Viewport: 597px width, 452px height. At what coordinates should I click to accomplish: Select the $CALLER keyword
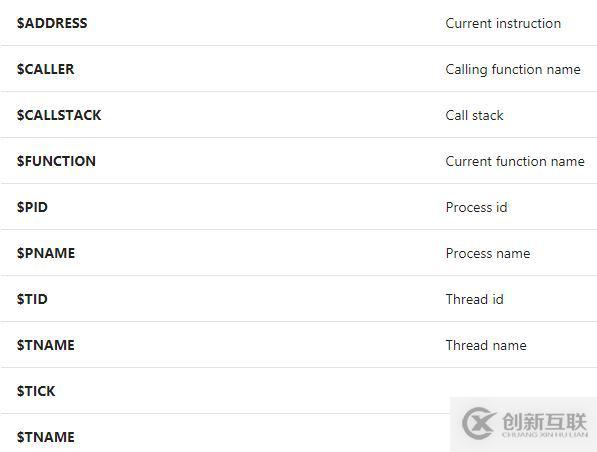[46, 69]
